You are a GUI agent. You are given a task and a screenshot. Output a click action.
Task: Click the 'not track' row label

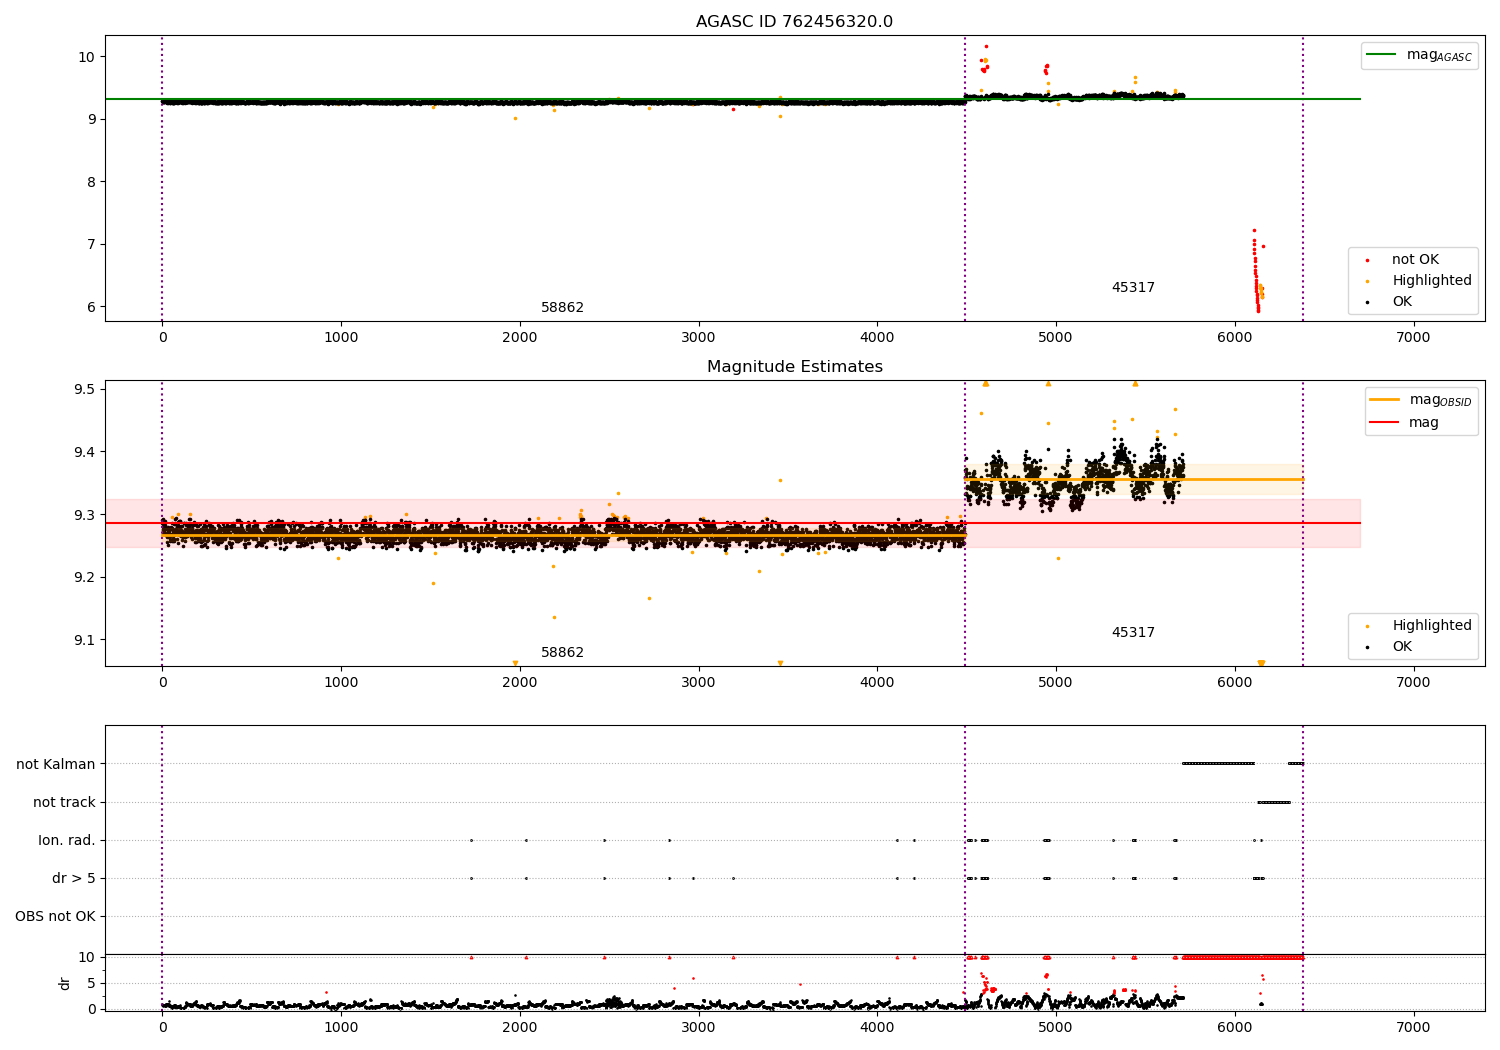(x=64, y=802)
